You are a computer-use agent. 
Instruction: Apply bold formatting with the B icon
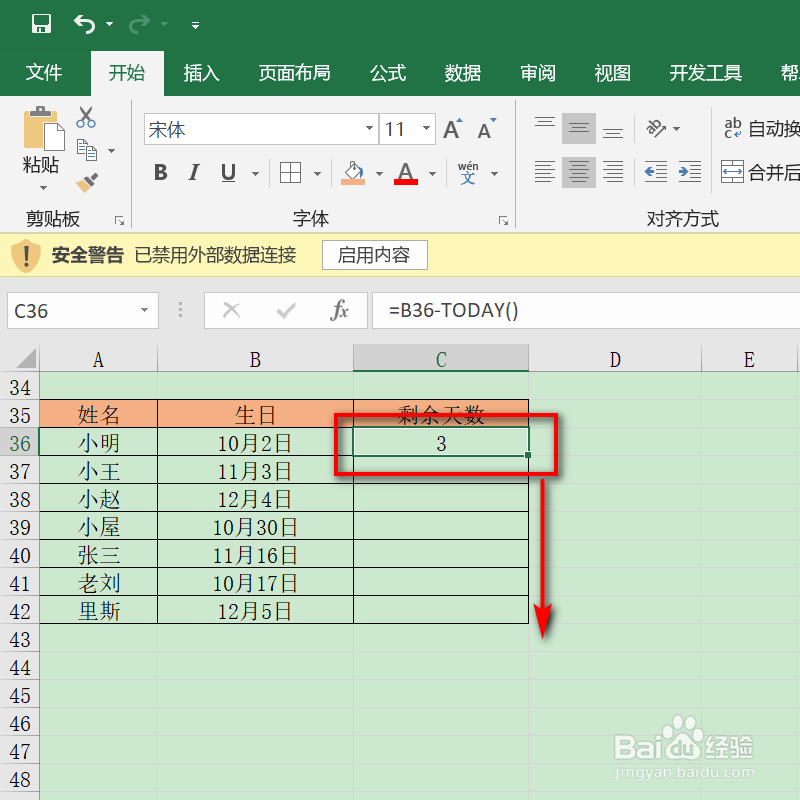[x=160, y=172]
